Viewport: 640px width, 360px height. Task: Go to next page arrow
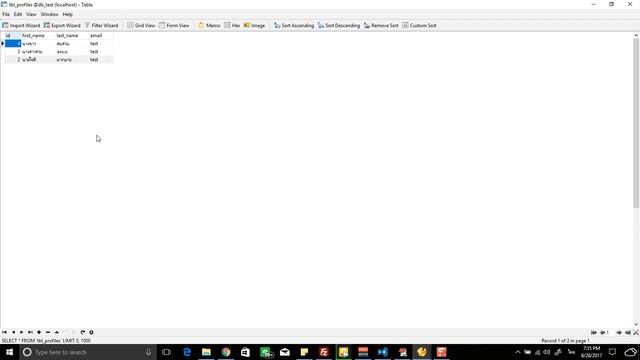[619, 333]
